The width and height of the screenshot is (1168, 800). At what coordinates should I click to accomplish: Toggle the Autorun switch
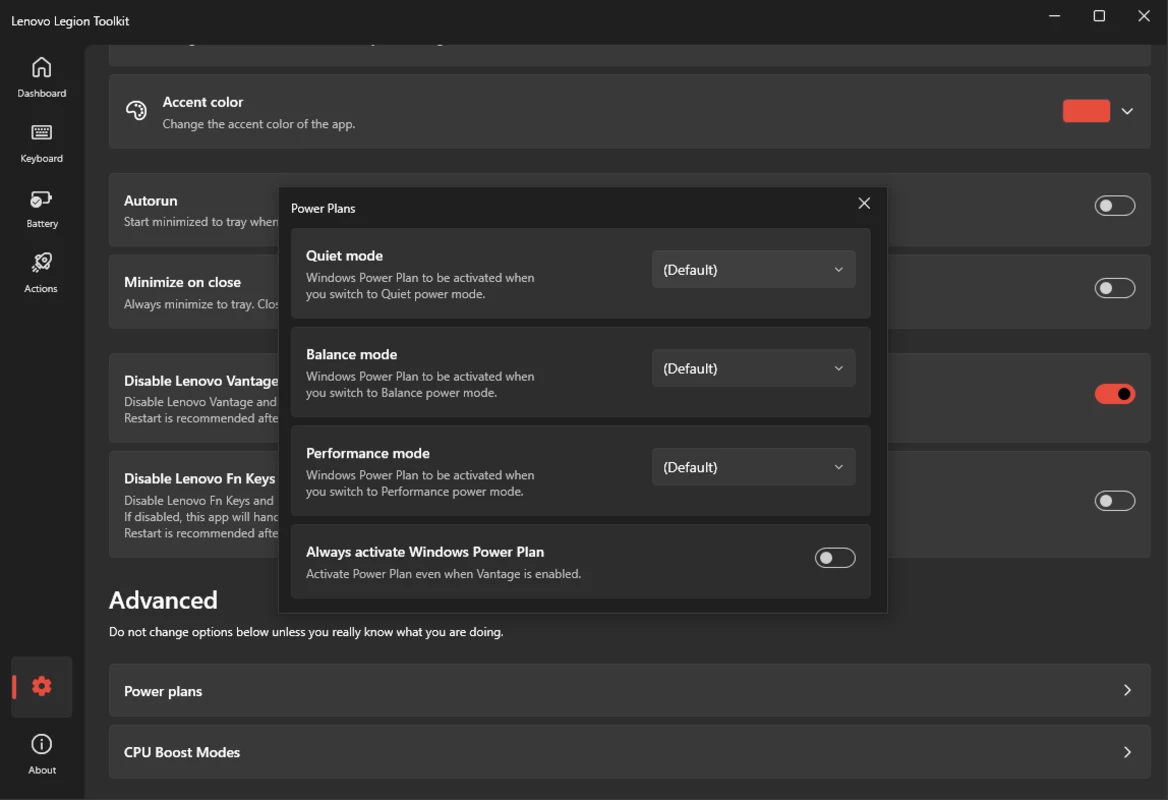coord(1114,206)
